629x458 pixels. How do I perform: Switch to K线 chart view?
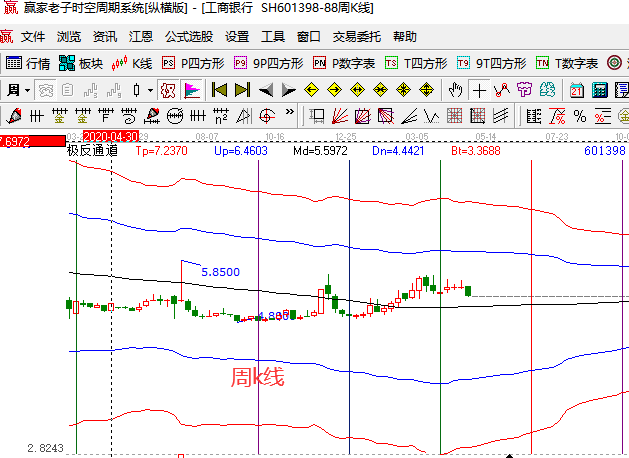(132, 63)
